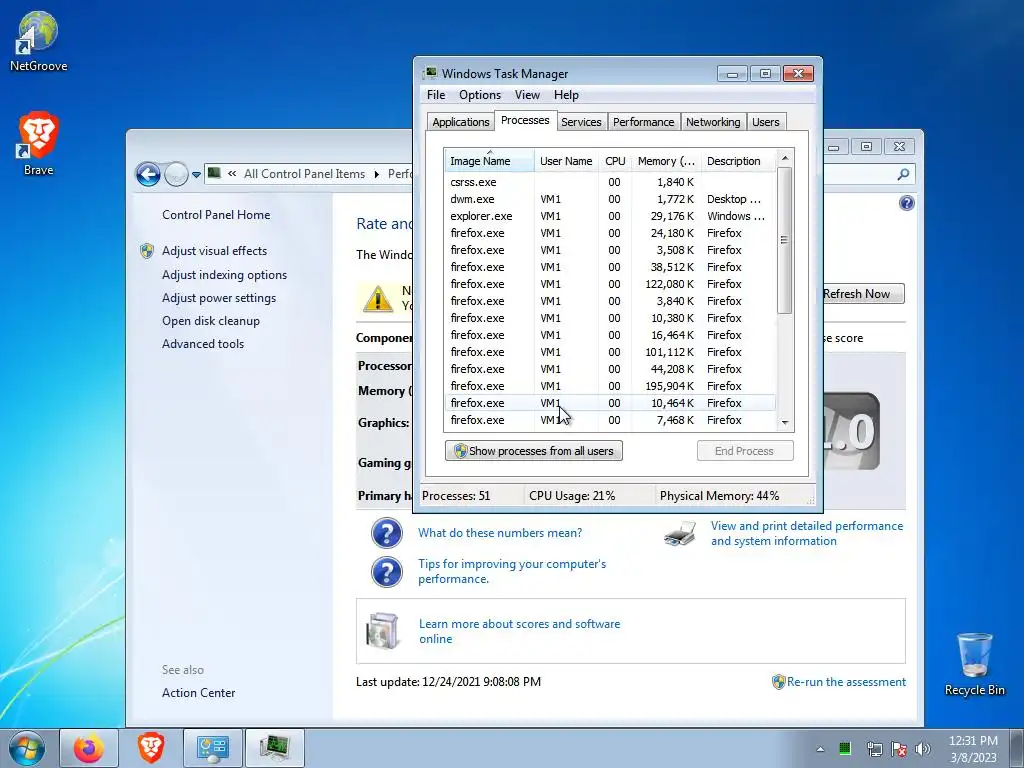Select the explorer.exe process row

point(610,216)
